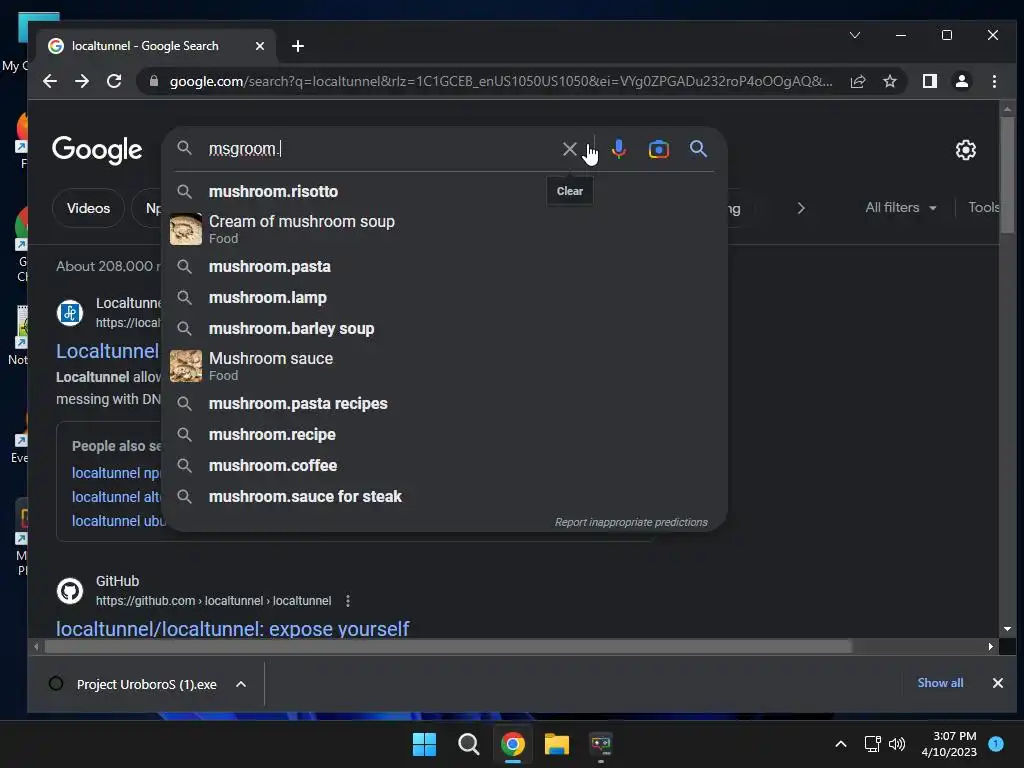This screenshot has width=1024, height=768.
Task: Close the localtunnel Google Search tab
Action: [259, 46]
